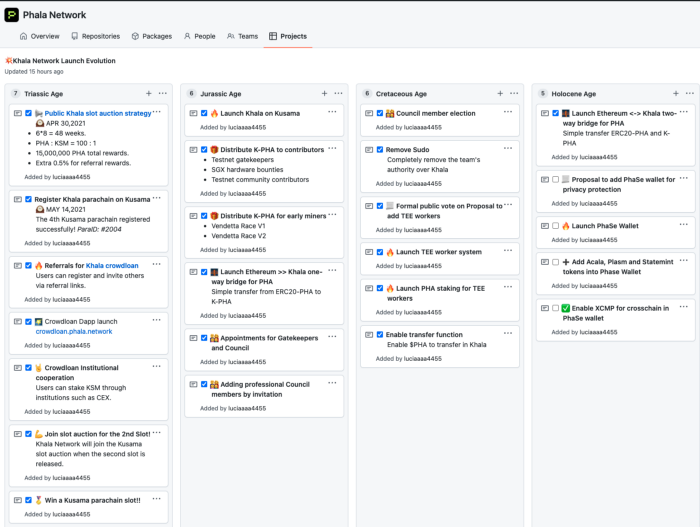
Task: Click note icon on Appointments for Gatekeepers card
Action: tap(193, 338)
